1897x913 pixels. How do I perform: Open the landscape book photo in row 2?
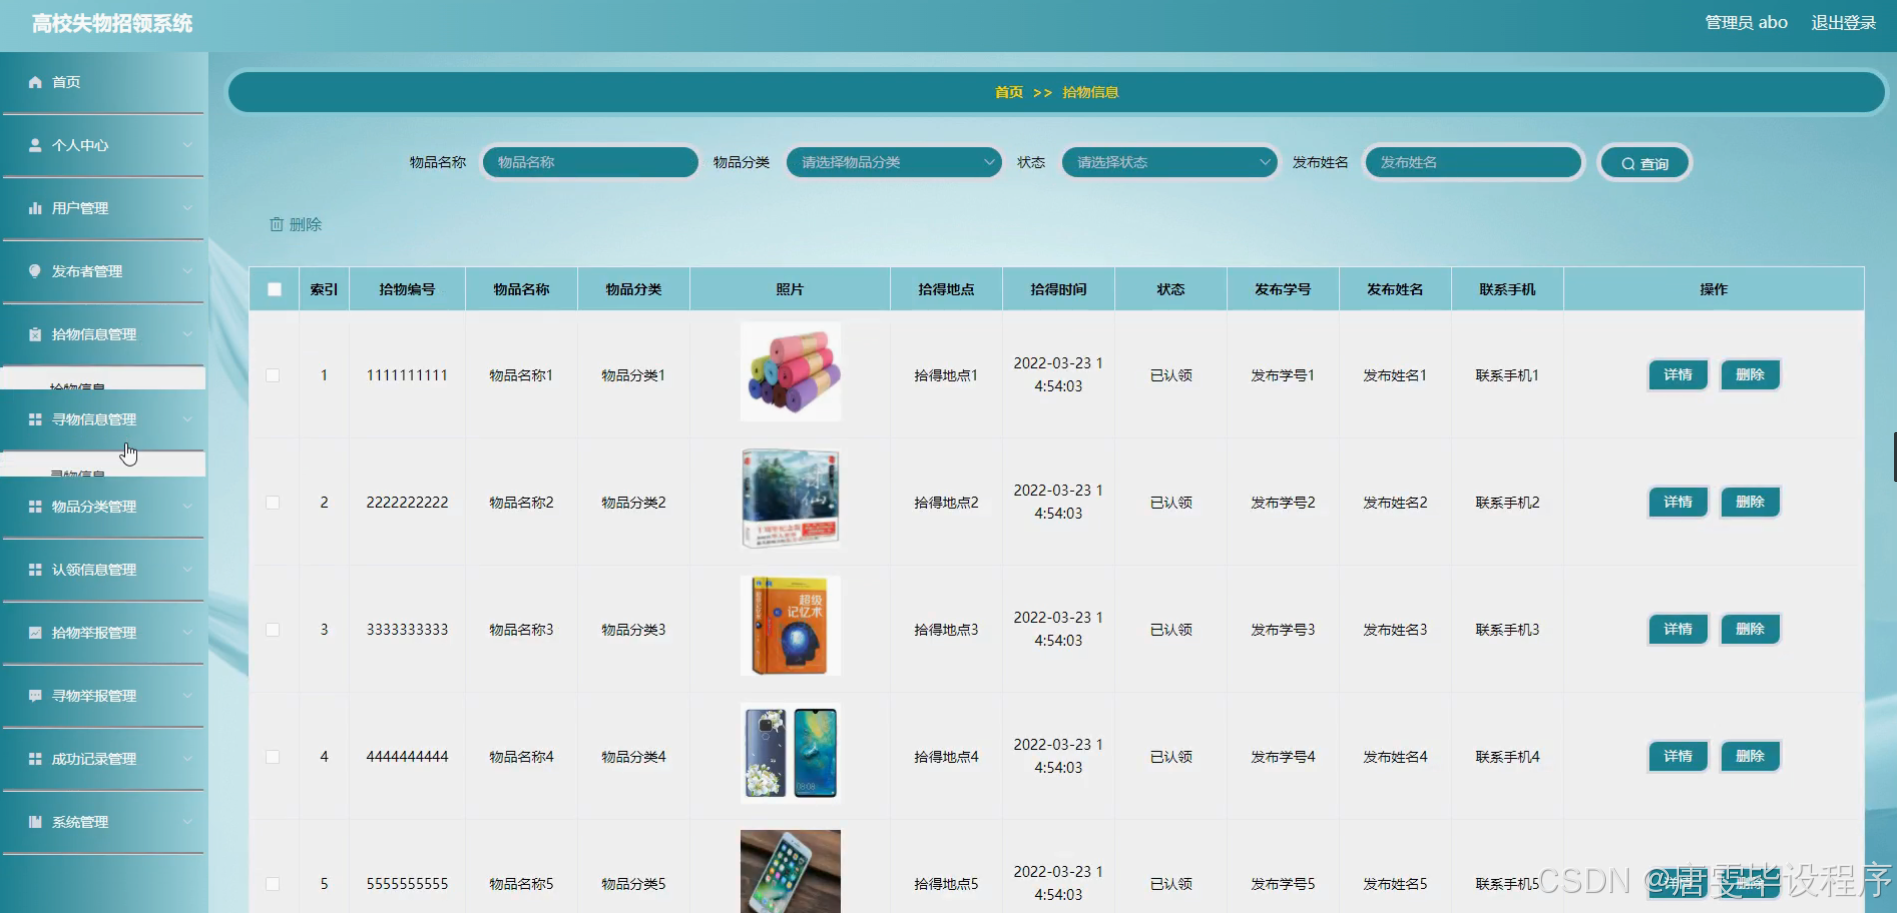click(x=790, y=499)
